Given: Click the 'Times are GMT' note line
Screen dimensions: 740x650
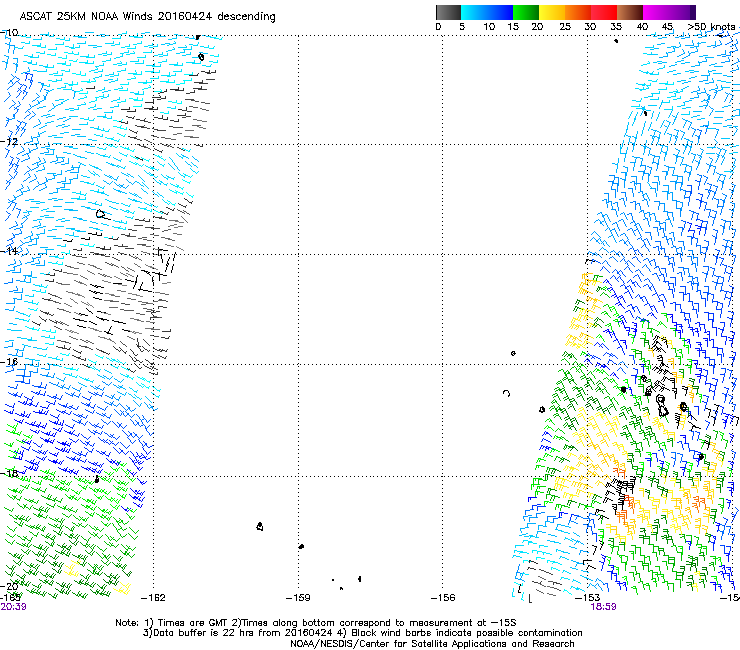Looking at the screenshot, I should click(316, 623).
